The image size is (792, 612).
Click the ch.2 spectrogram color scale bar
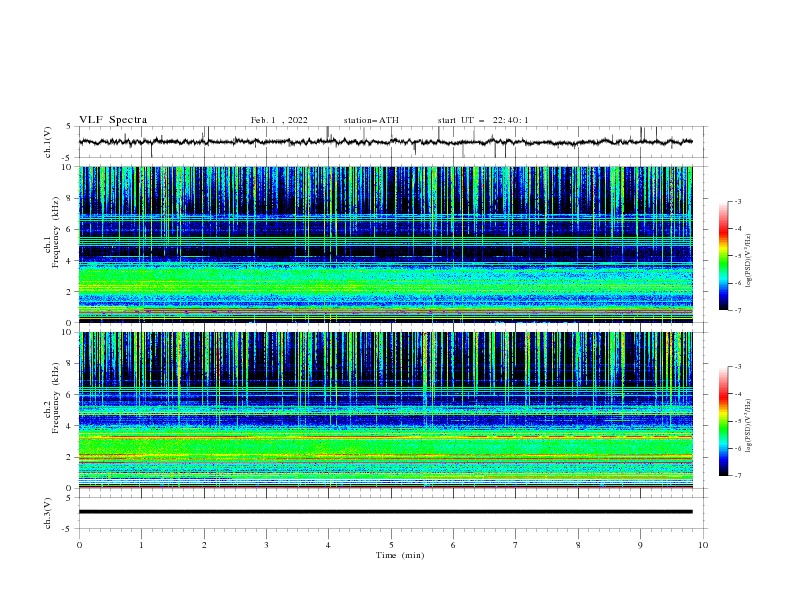723,421
